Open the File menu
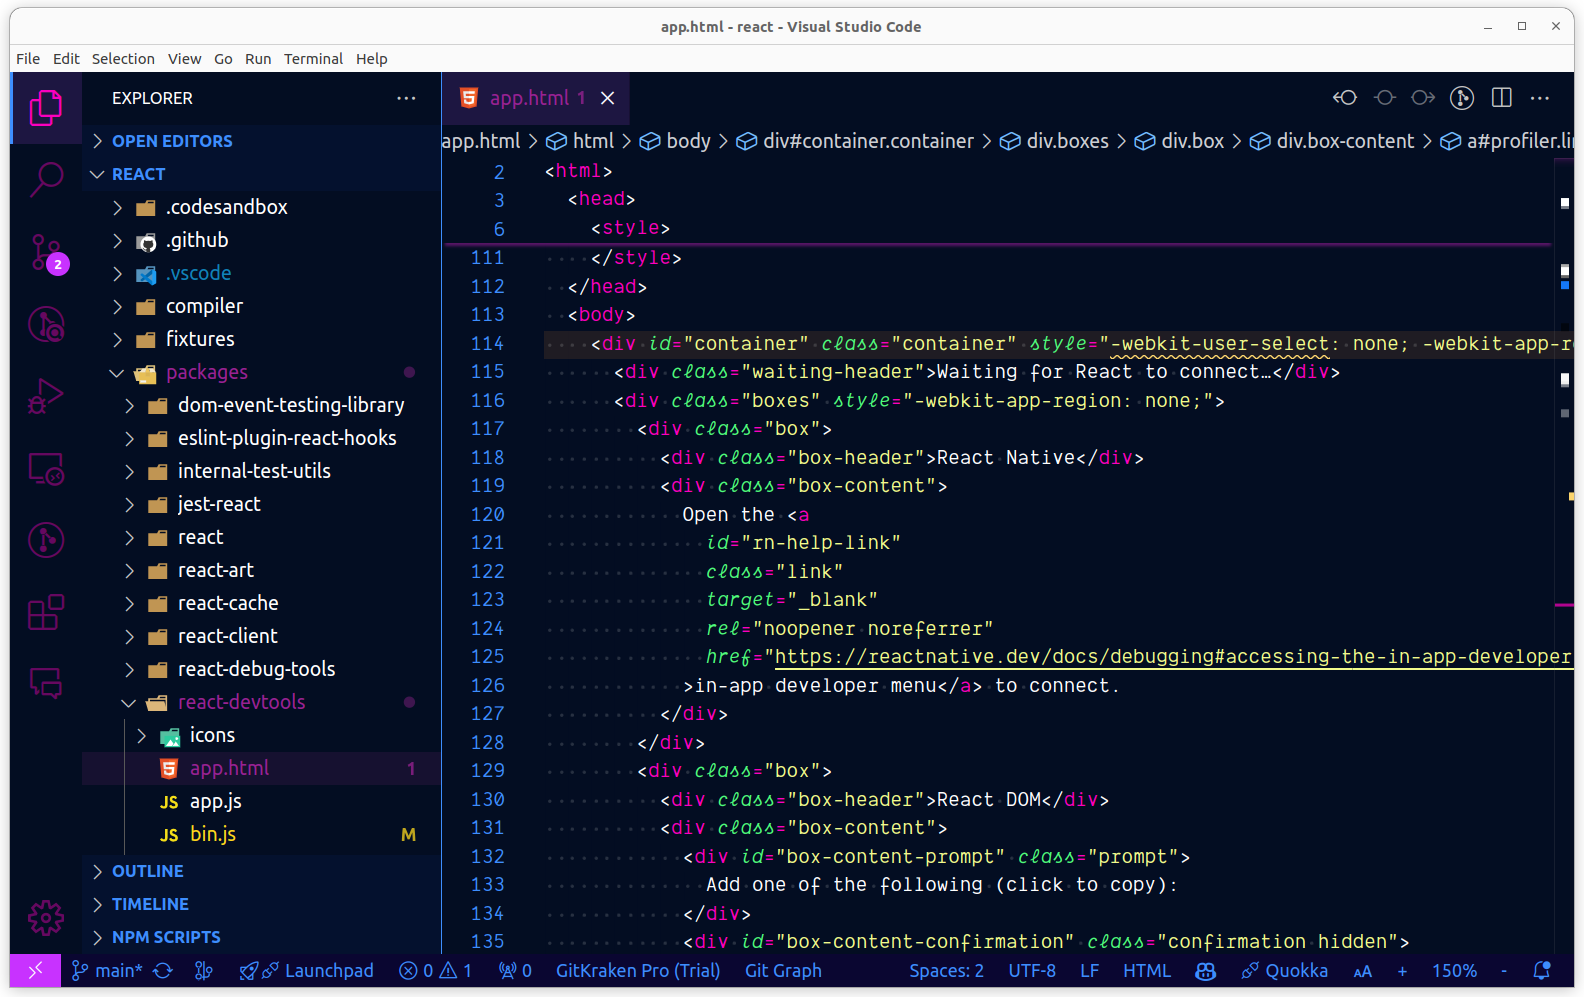The width and height of the screenshot is (1584, 997). tap(28, 59)
